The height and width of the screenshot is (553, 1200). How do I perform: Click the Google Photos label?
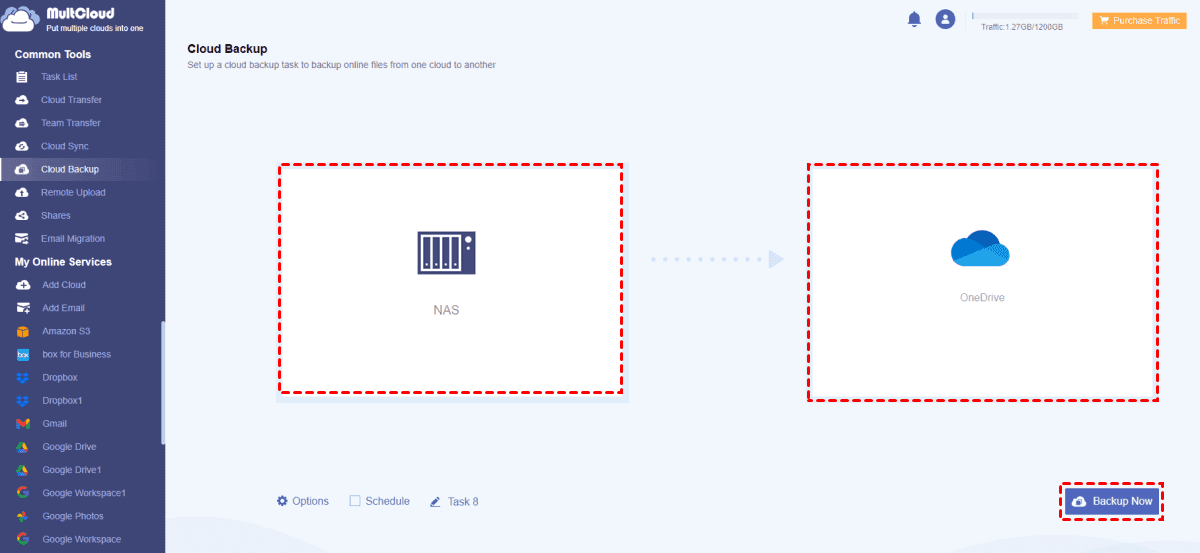pyautogui.click(x=72, y=516)
